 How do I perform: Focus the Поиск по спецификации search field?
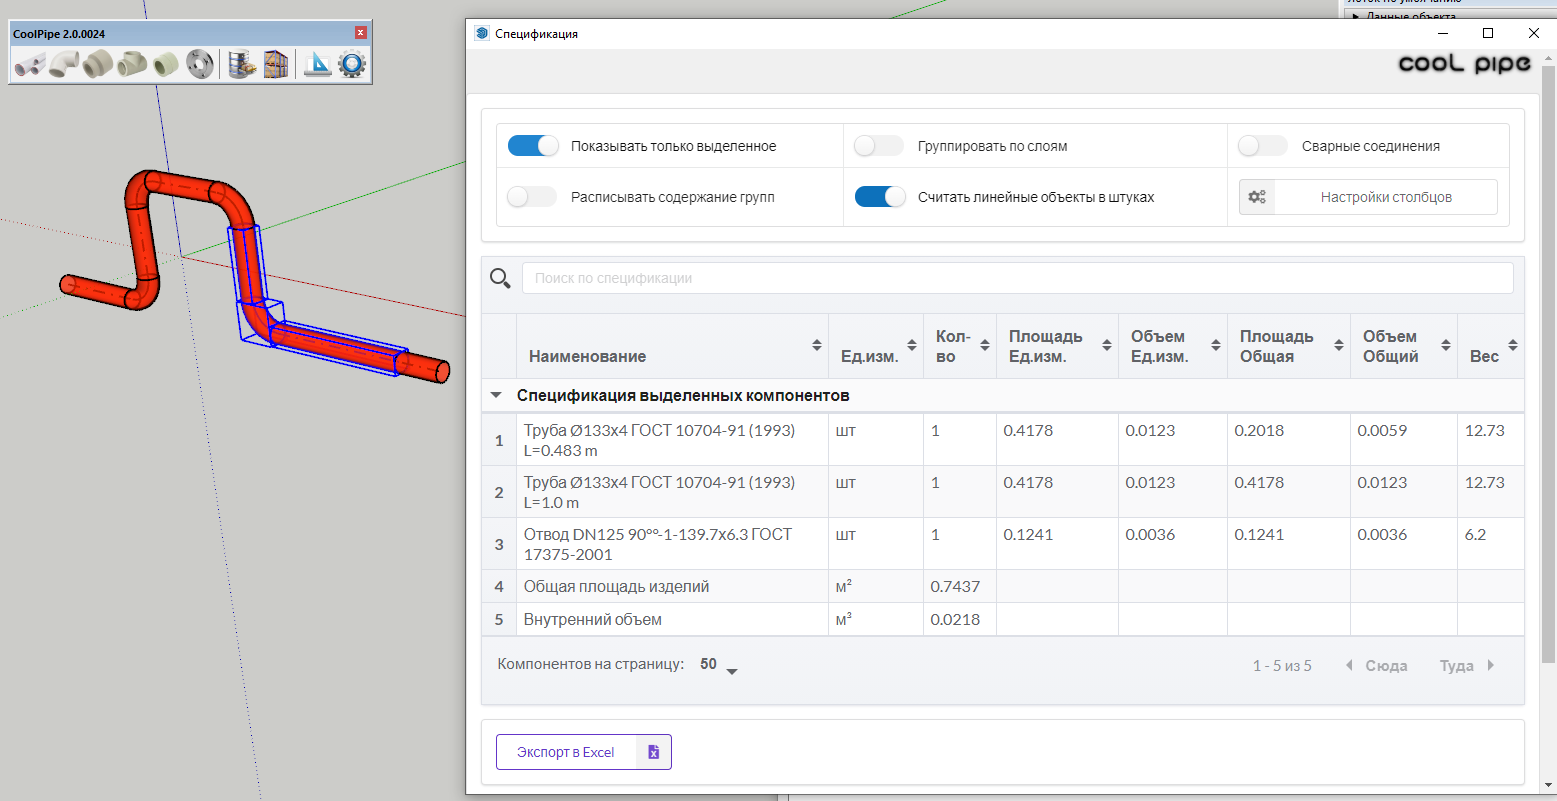pos(1017,278)
